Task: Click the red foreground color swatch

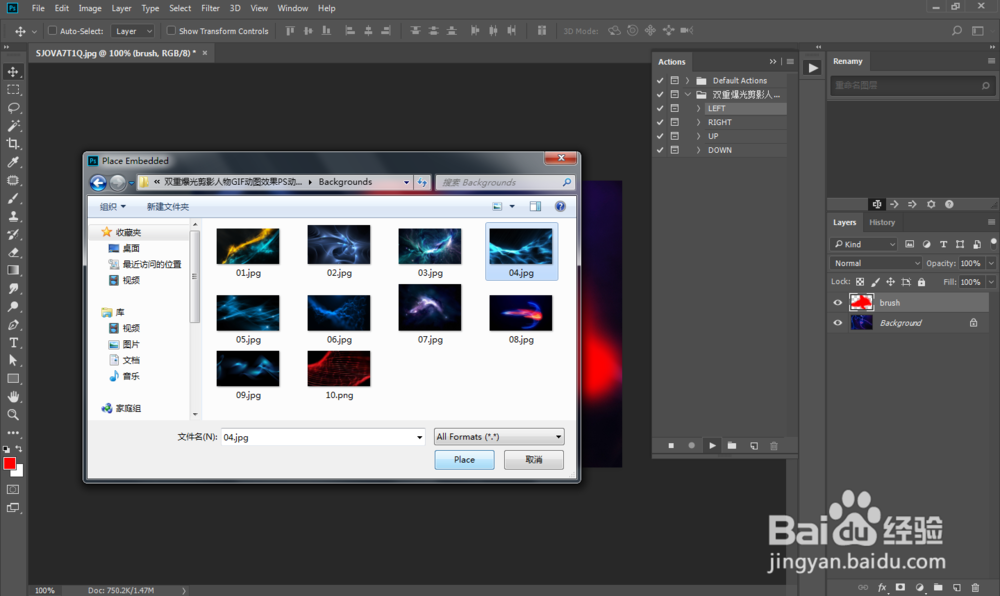Action: (10, 463)
